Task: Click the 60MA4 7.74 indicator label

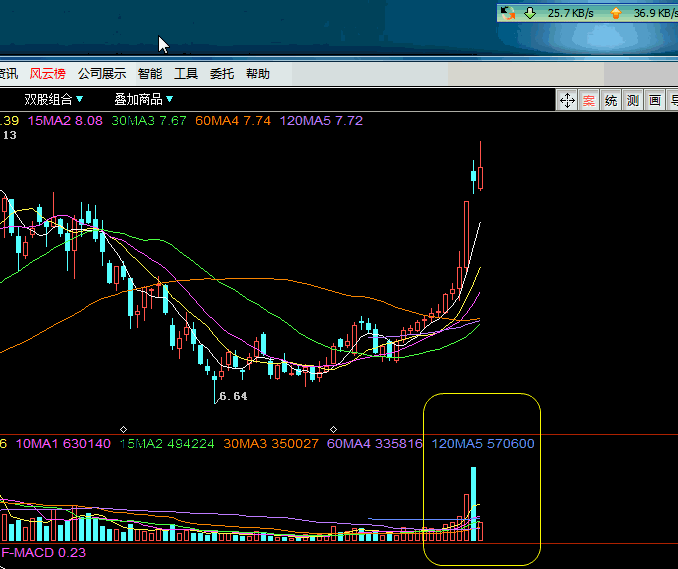Action: pos(233,121)
